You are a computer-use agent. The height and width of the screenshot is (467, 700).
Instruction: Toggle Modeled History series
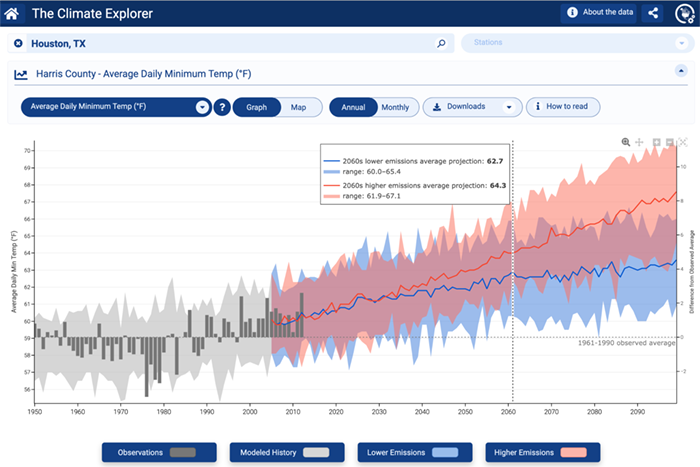pyautogui.click(x=285, y=453)
